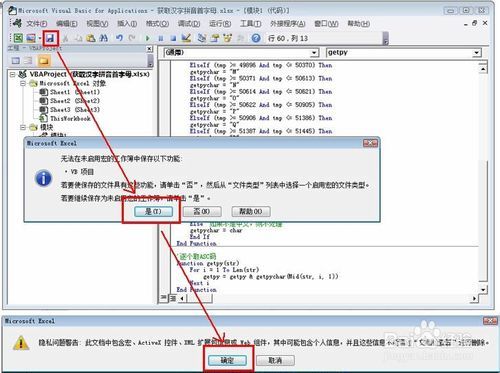Click the Redo arrow icon

(132, 38)
